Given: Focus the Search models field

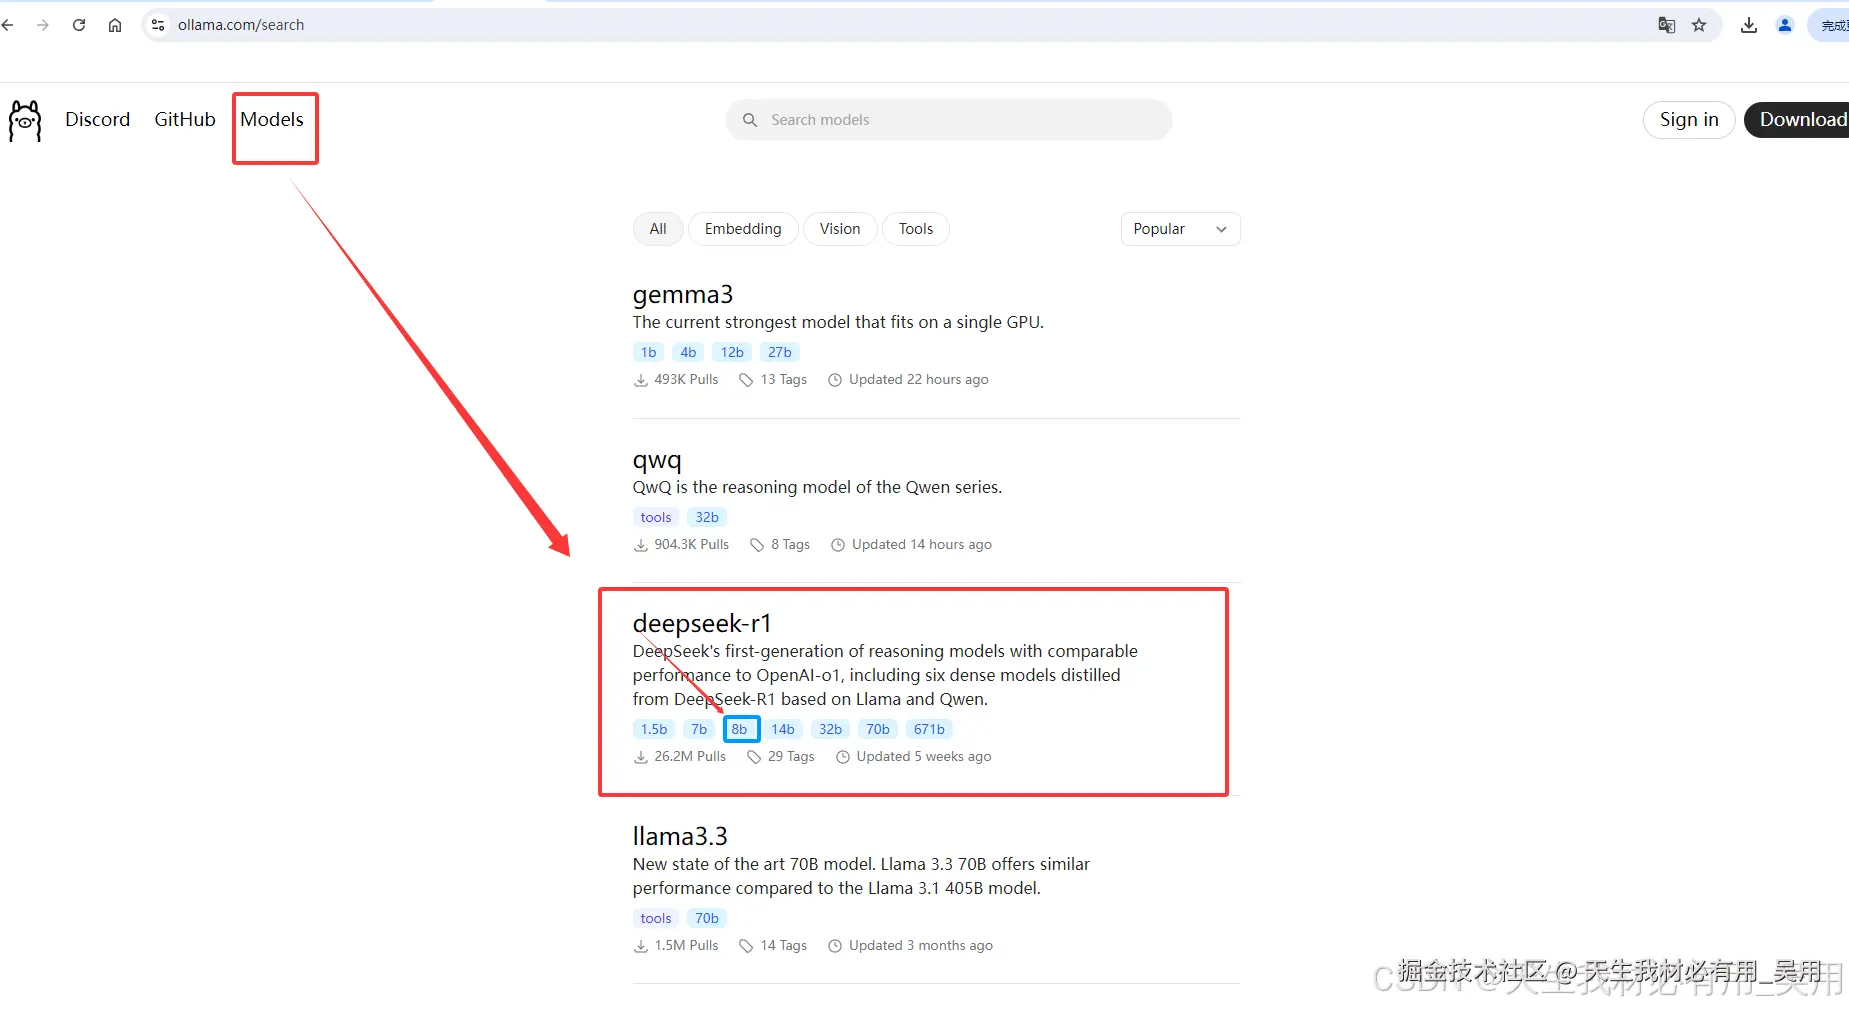Looking at the screenshot, I should [949, 120].
